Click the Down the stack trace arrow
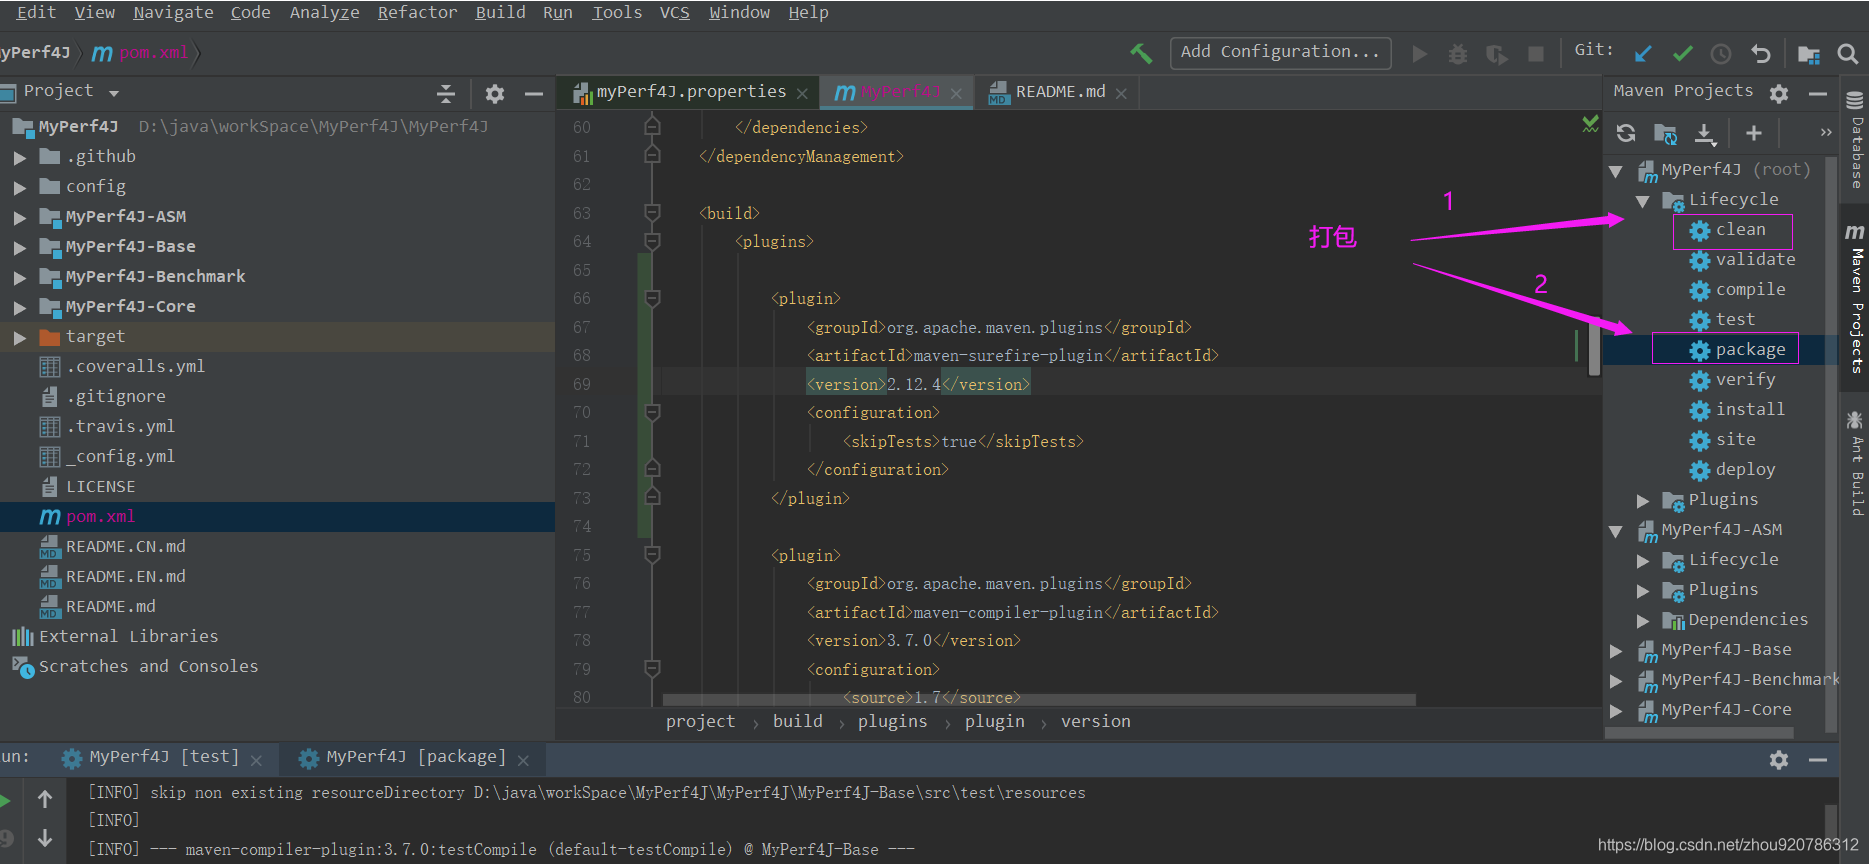 coord(45,838)
